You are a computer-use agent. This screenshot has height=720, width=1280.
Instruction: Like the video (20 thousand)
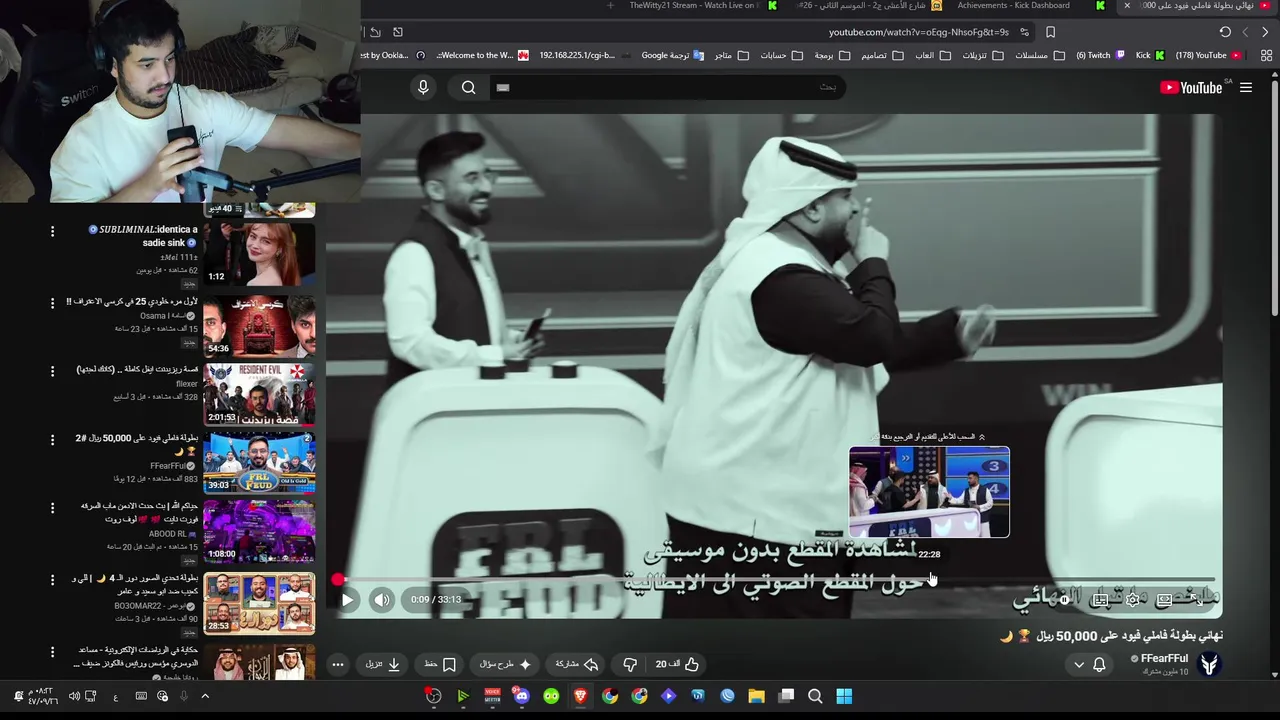[677, 664]
